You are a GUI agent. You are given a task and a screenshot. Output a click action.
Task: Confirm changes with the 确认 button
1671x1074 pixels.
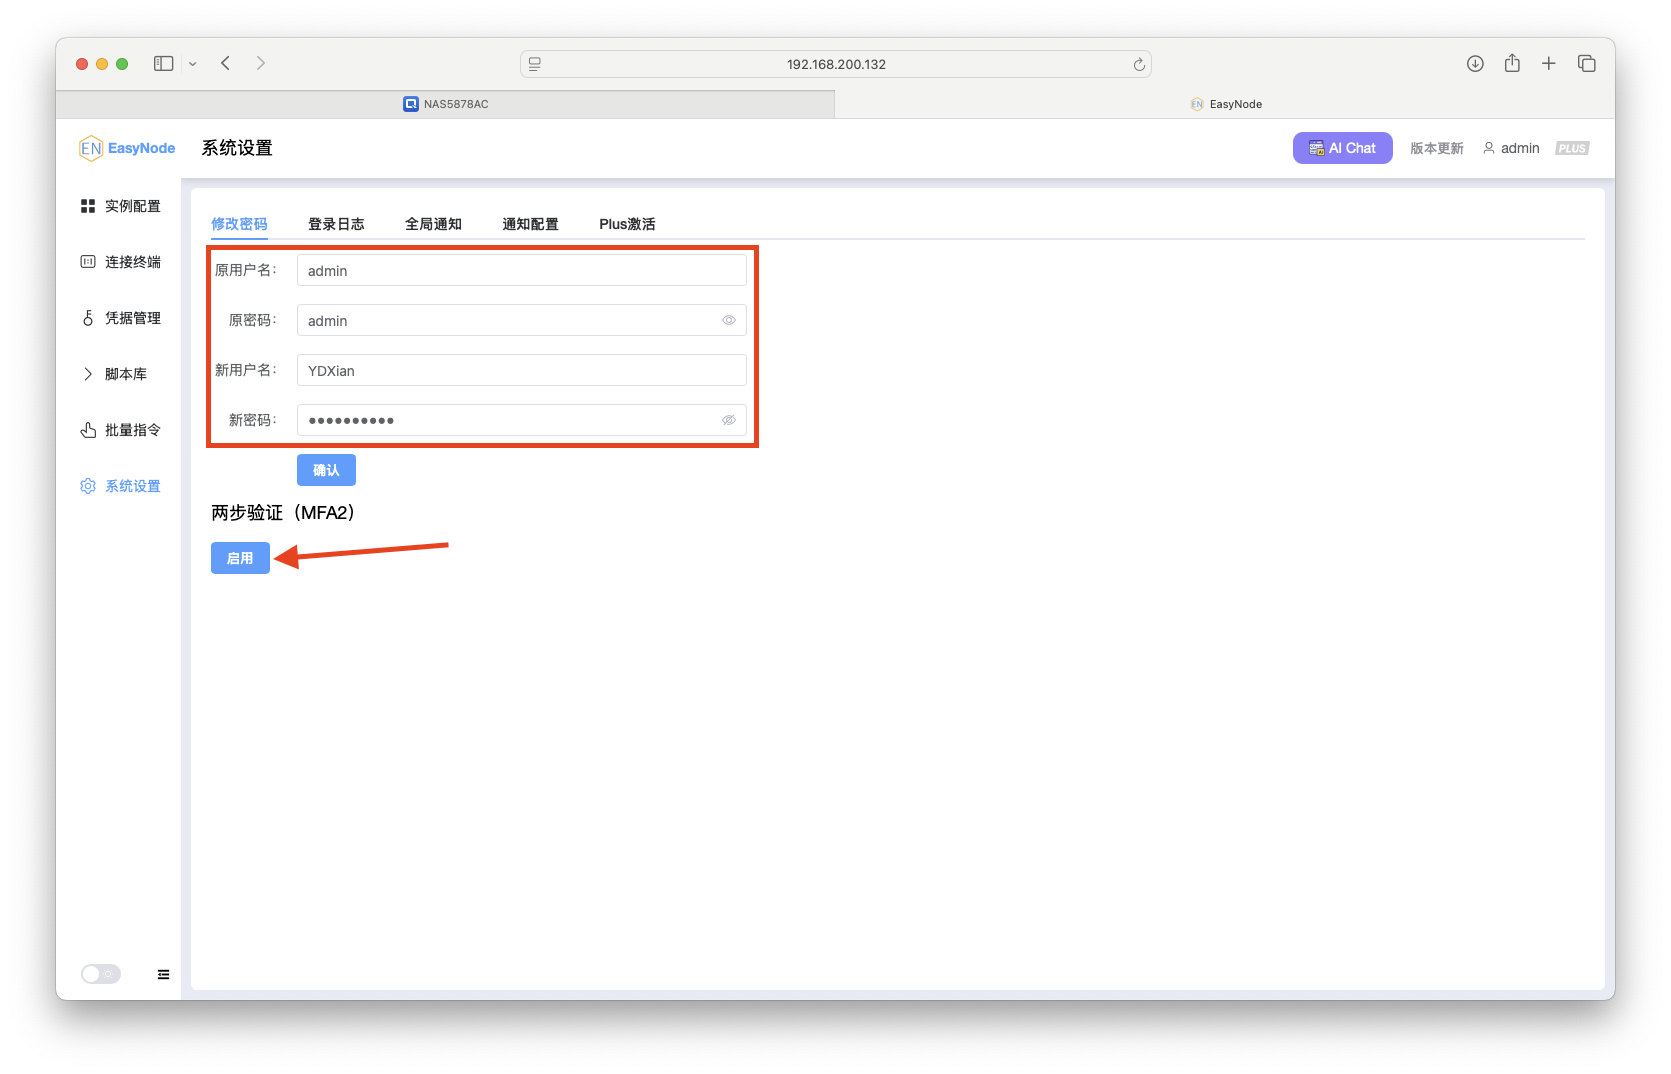click(x=326, y=469)
